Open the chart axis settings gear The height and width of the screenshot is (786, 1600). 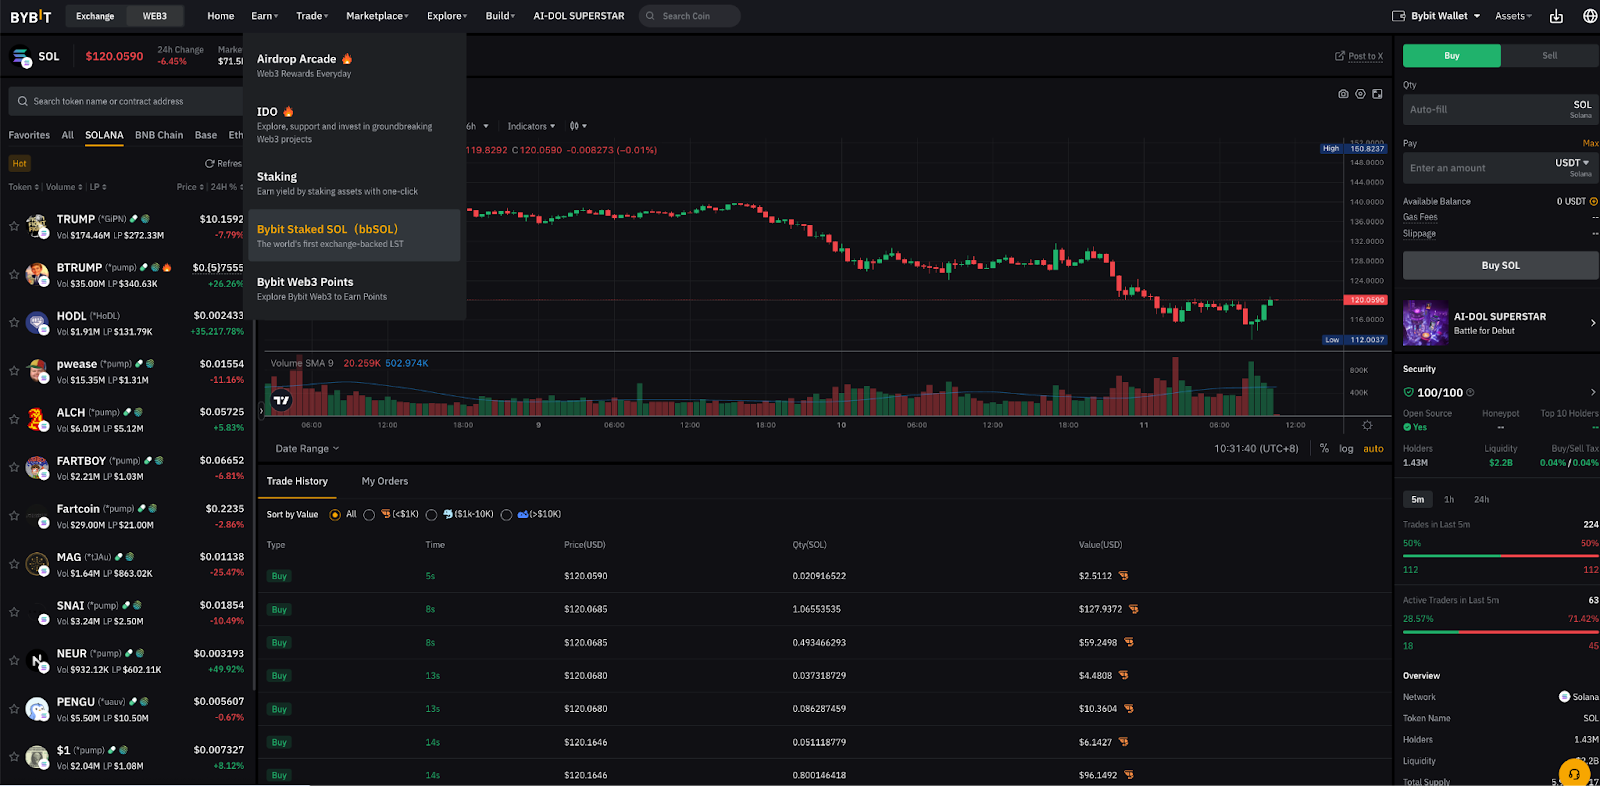1367,425
